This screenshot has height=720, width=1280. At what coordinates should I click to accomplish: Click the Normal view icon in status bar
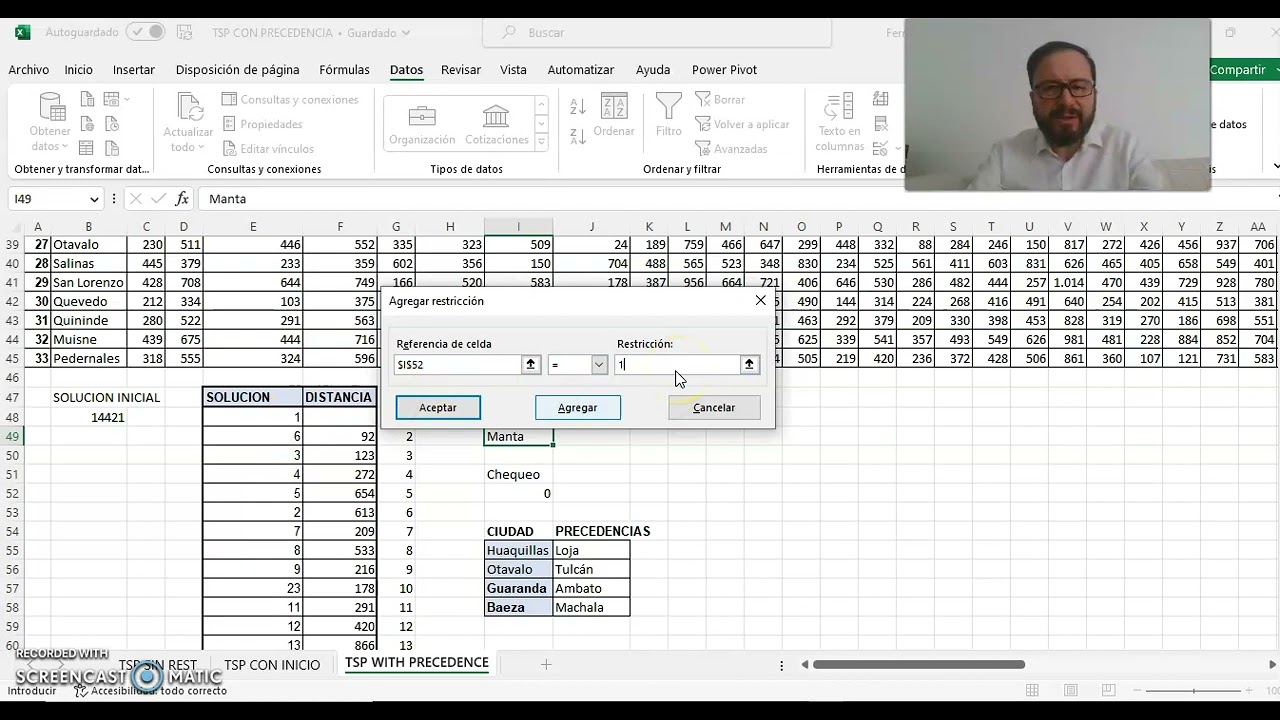tap(1033, 691)
